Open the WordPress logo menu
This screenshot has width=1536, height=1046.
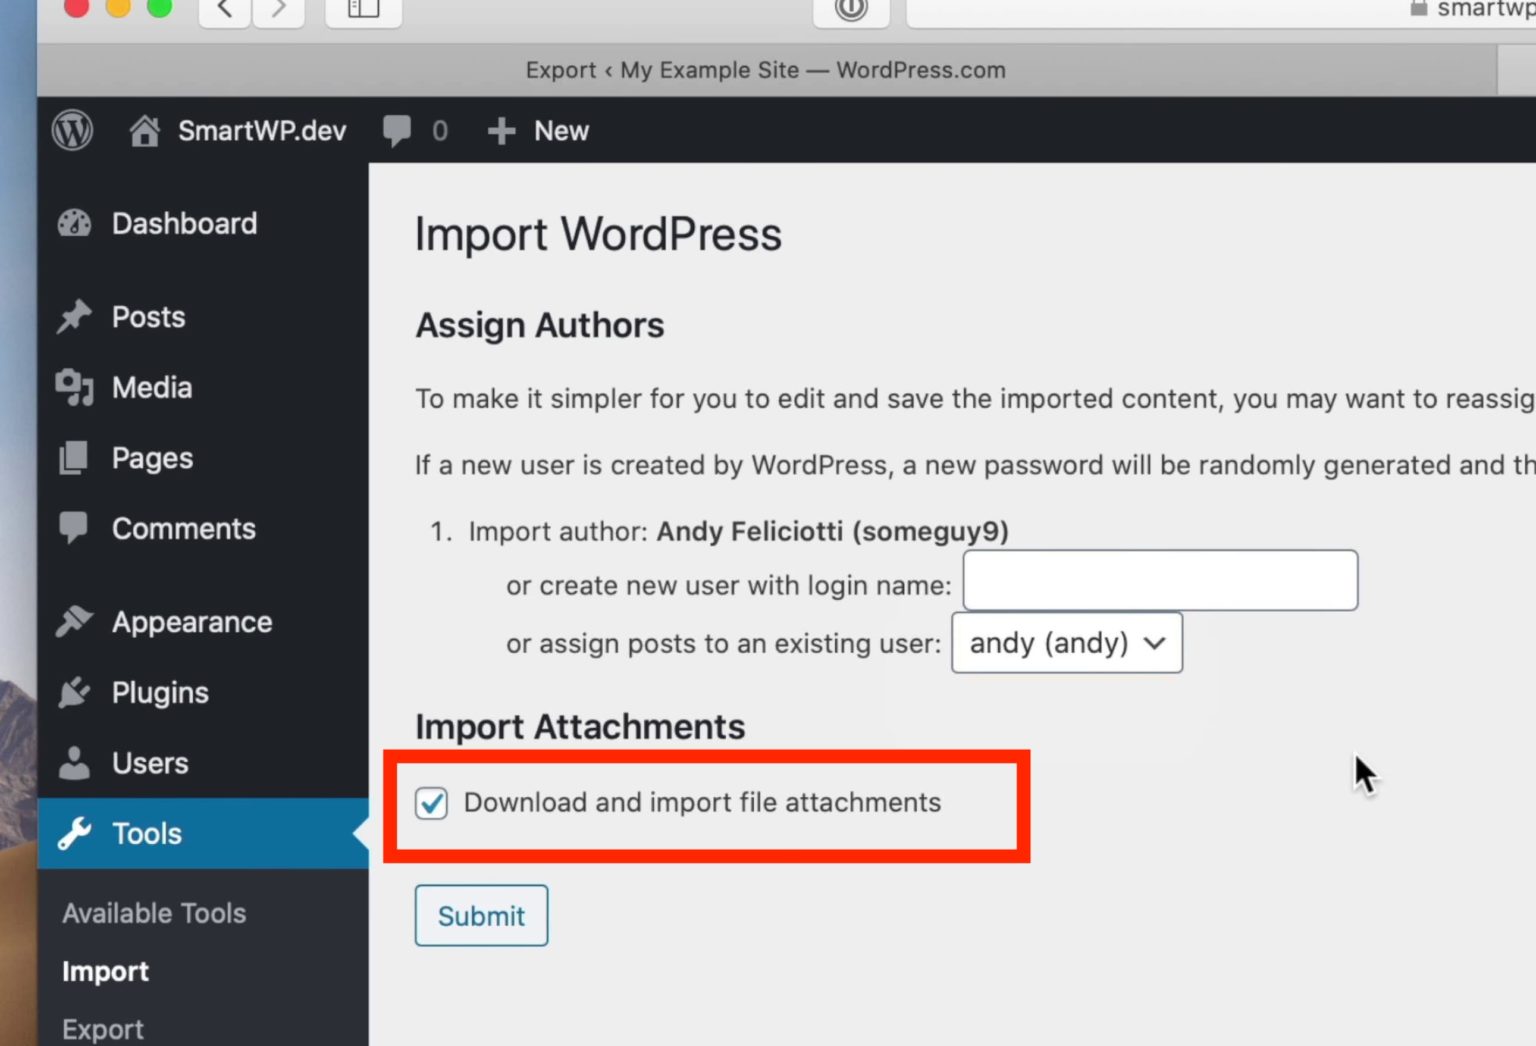pyautogui.click(x=71, y=130)
